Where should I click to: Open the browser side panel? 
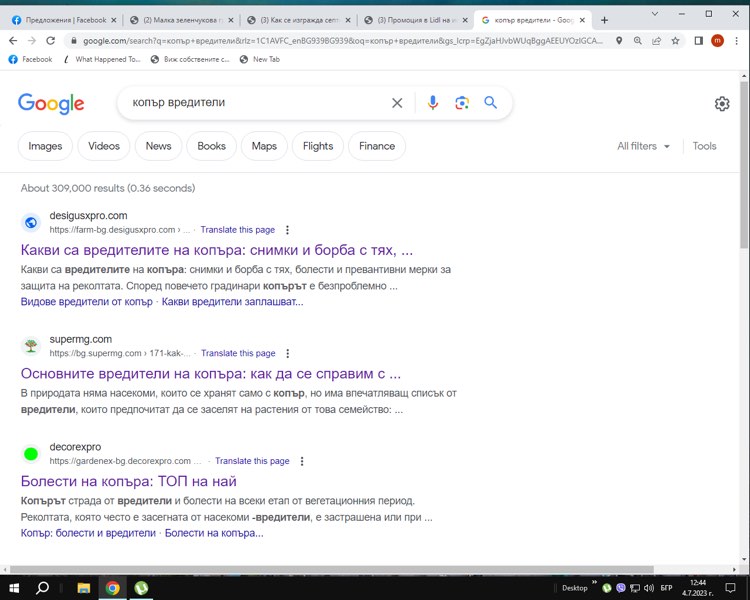click(x=698, y=41)
